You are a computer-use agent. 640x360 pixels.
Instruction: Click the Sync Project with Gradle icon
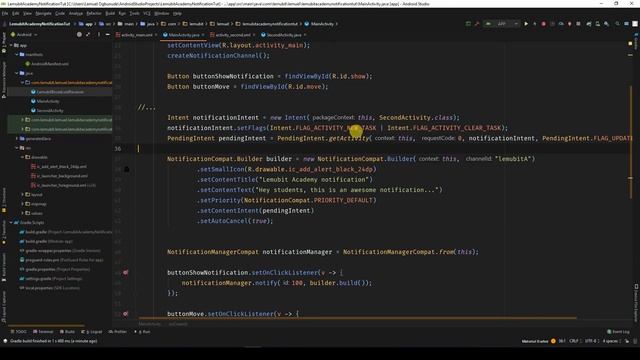point(589,24)
